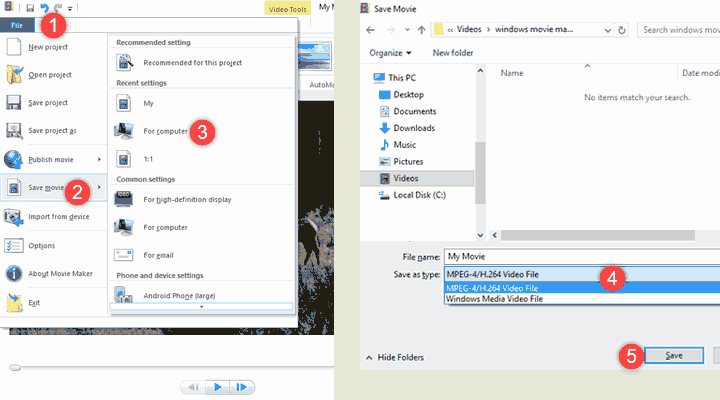Click the Save movie film icon
Image resolution: width=720 pixels, height=400 pixels.
tap(14, 187)
